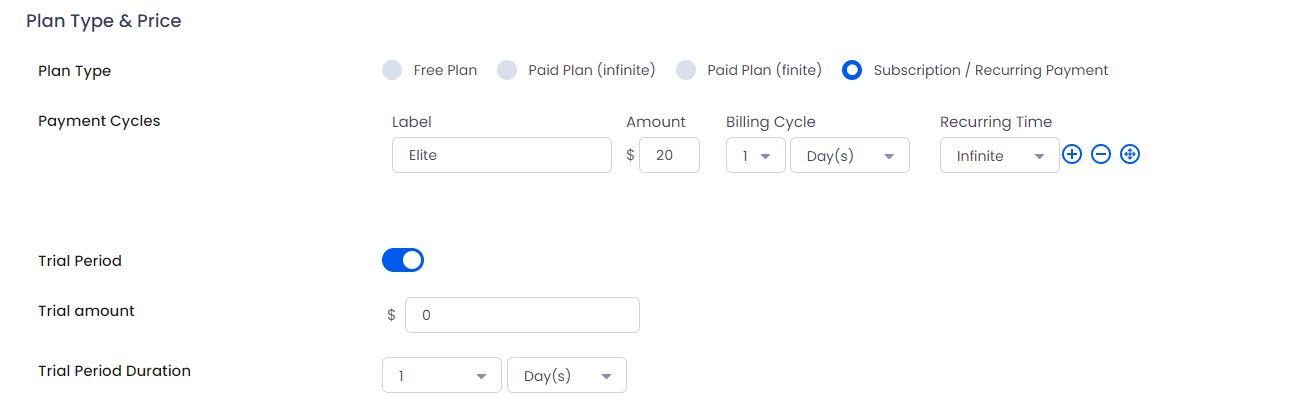Open the Billing Cycle Day(s) unit dropdown
The width and height of the screenshot is (1293, 412).
[x=850, y=155]
